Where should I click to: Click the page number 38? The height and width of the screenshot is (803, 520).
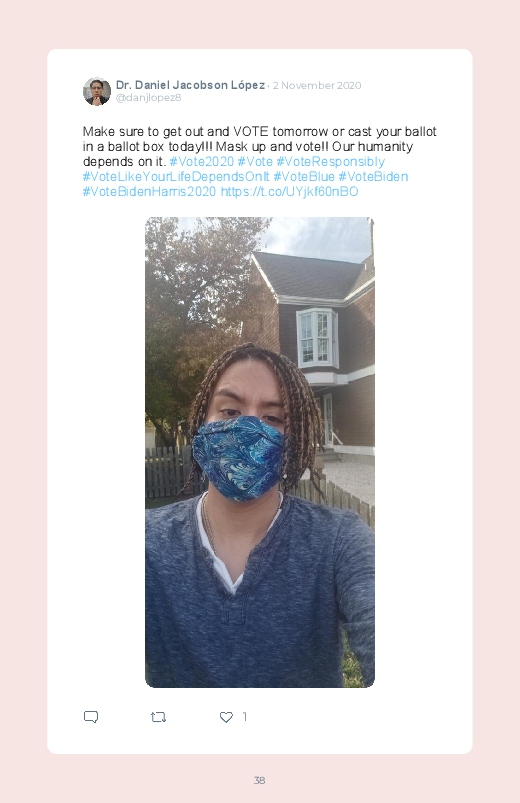260,780
